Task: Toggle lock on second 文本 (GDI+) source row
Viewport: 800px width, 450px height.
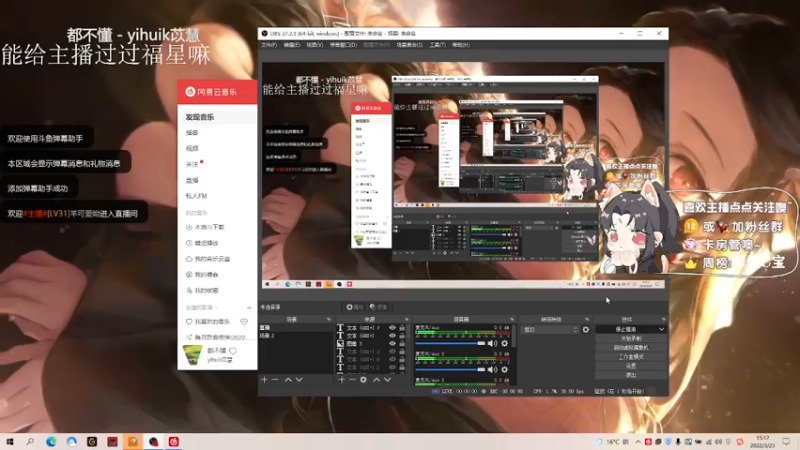Action: [x=402, y=336]
